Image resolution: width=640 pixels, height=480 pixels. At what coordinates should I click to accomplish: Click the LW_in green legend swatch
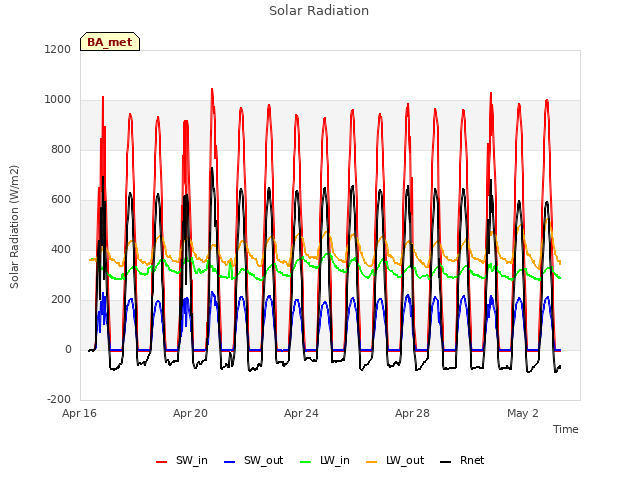(x=306, y=462)
